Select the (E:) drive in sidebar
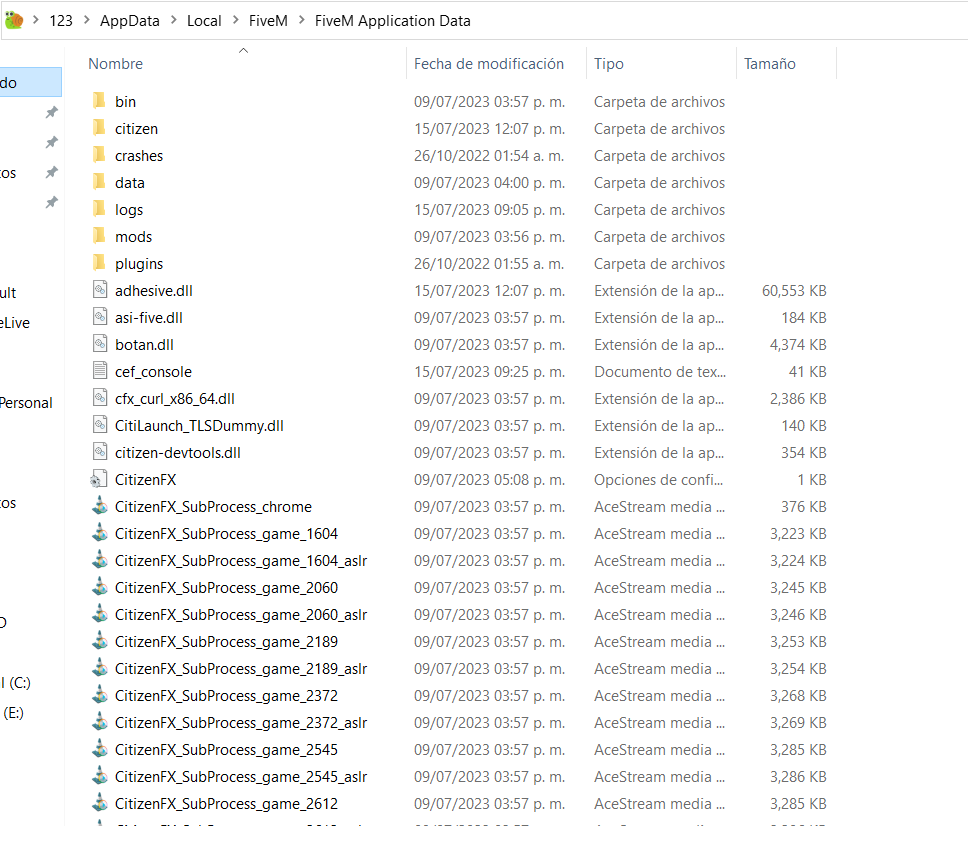This screenshot has height=846, width=968. [14, 713]
